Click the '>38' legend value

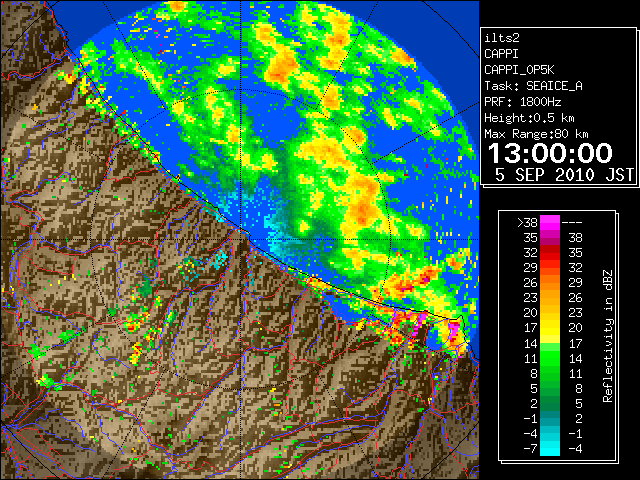[x=527, y=223]
